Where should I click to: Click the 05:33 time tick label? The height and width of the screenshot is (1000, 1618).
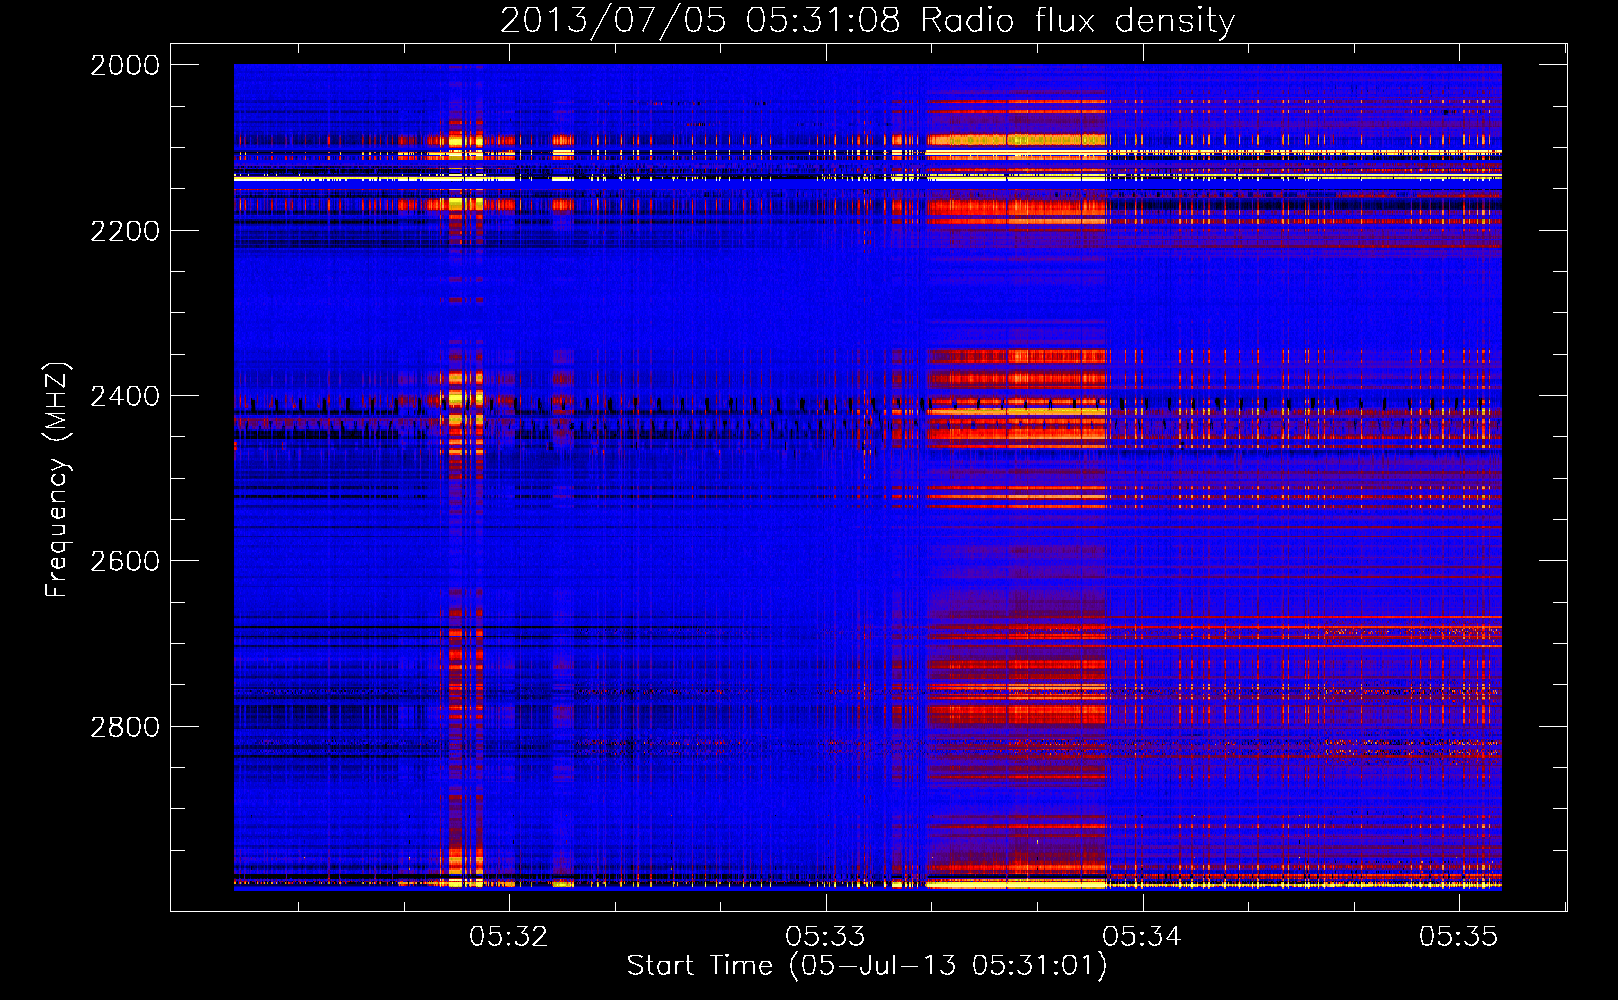coord(825,936)
